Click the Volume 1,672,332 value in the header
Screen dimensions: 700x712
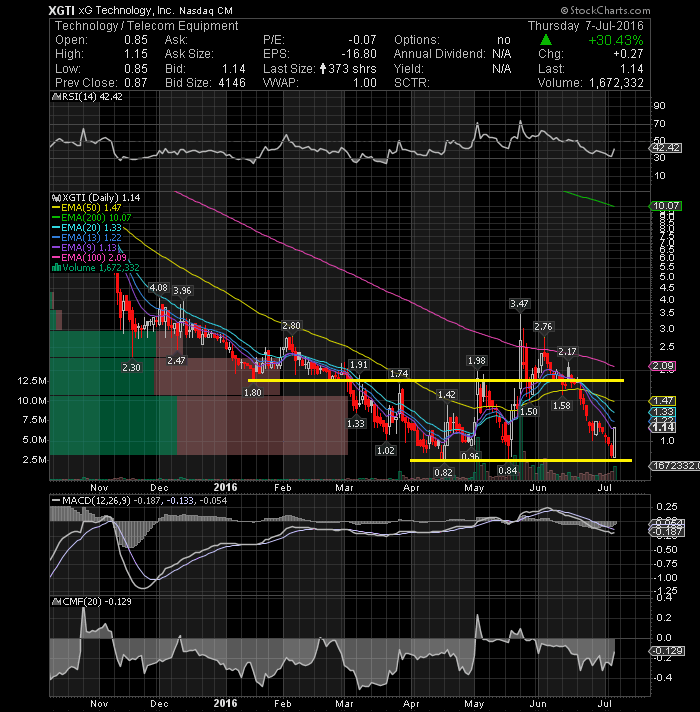coord(616,83)
